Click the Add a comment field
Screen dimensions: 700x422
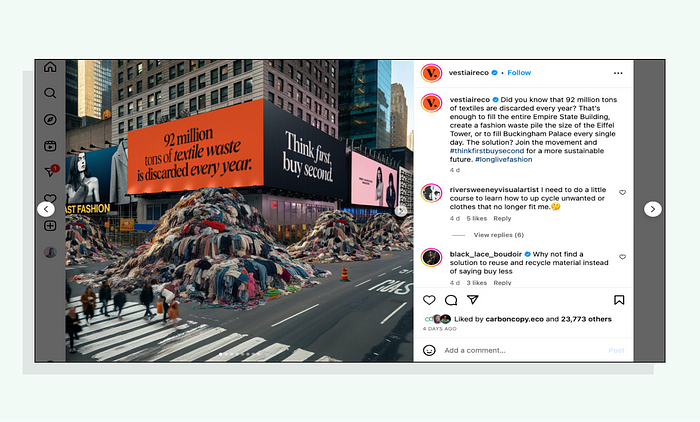[x=522, y=350]
